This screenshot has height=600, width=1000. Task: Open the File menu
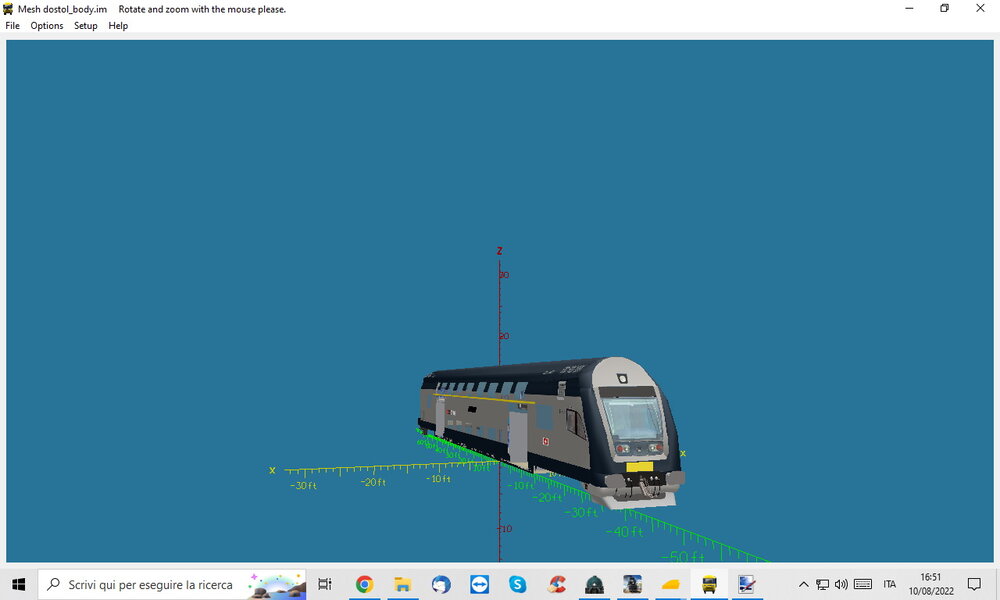click(x=12, y=26)
